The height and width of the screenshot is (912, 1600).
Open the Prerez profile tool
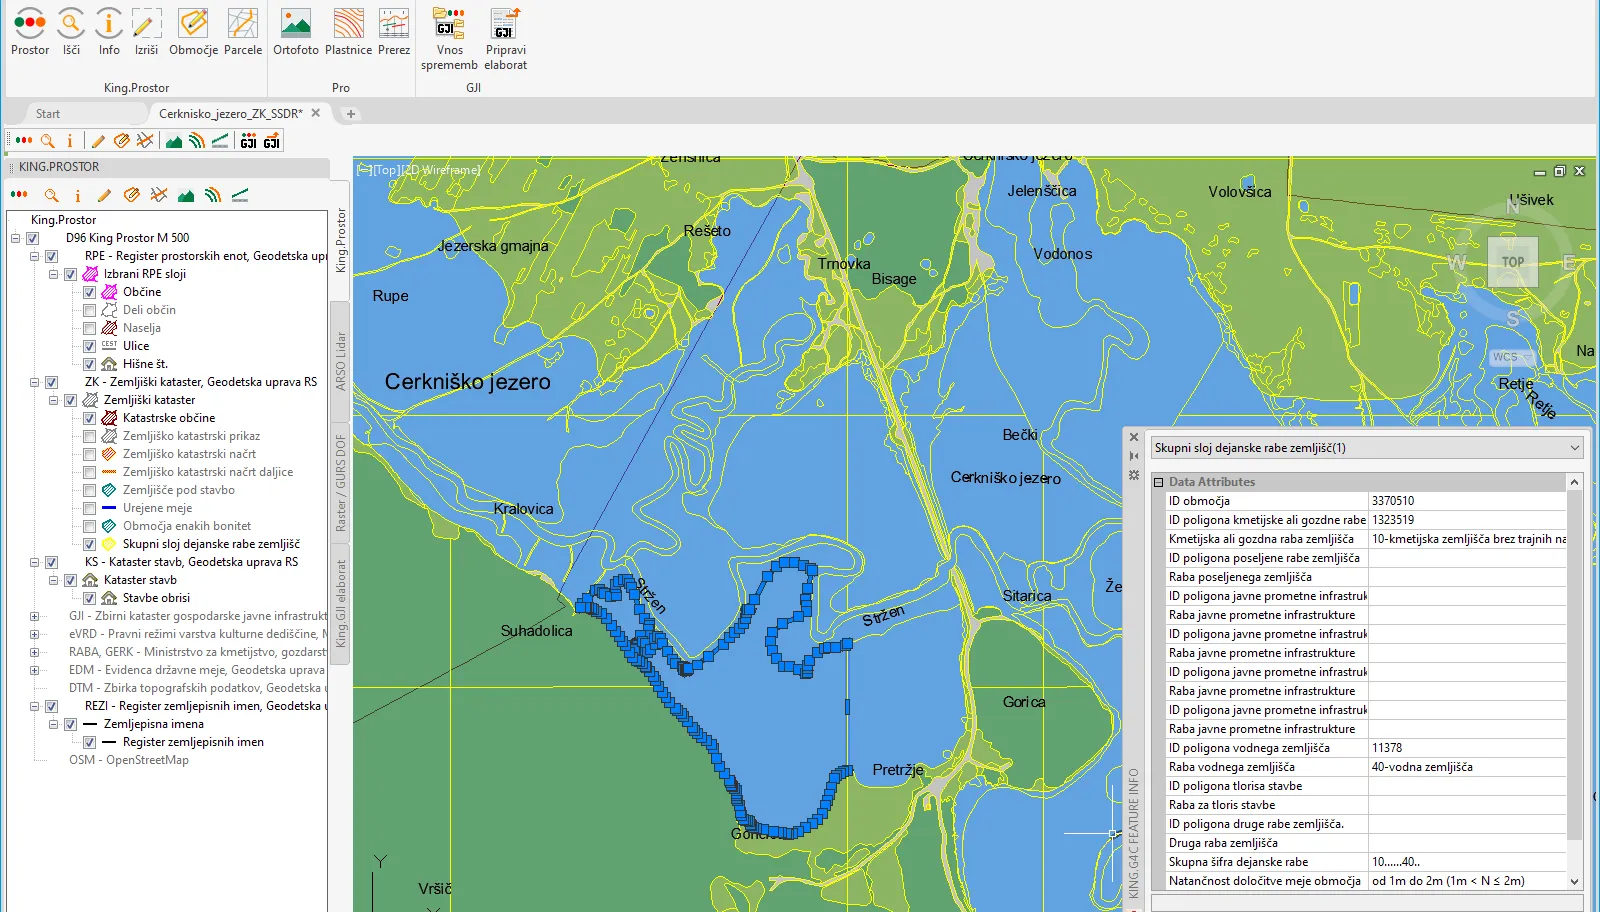click(394, 24)
